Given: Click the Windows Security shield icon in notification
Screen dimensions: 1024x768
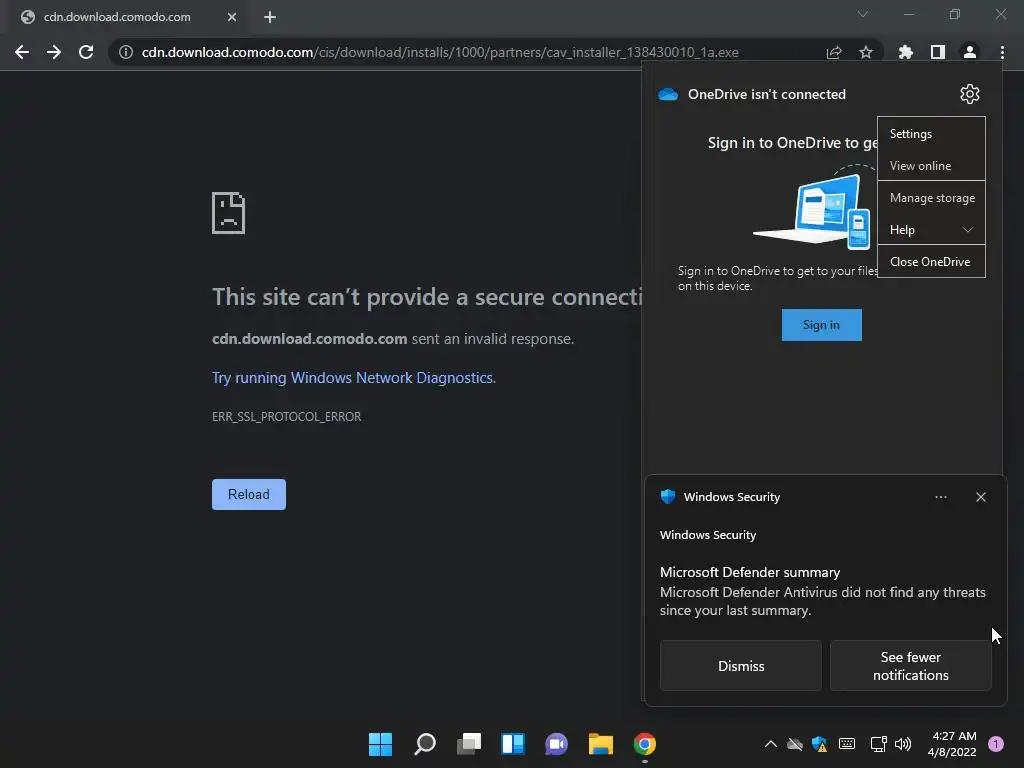Looking at the screenshot, I should point(667,496).
